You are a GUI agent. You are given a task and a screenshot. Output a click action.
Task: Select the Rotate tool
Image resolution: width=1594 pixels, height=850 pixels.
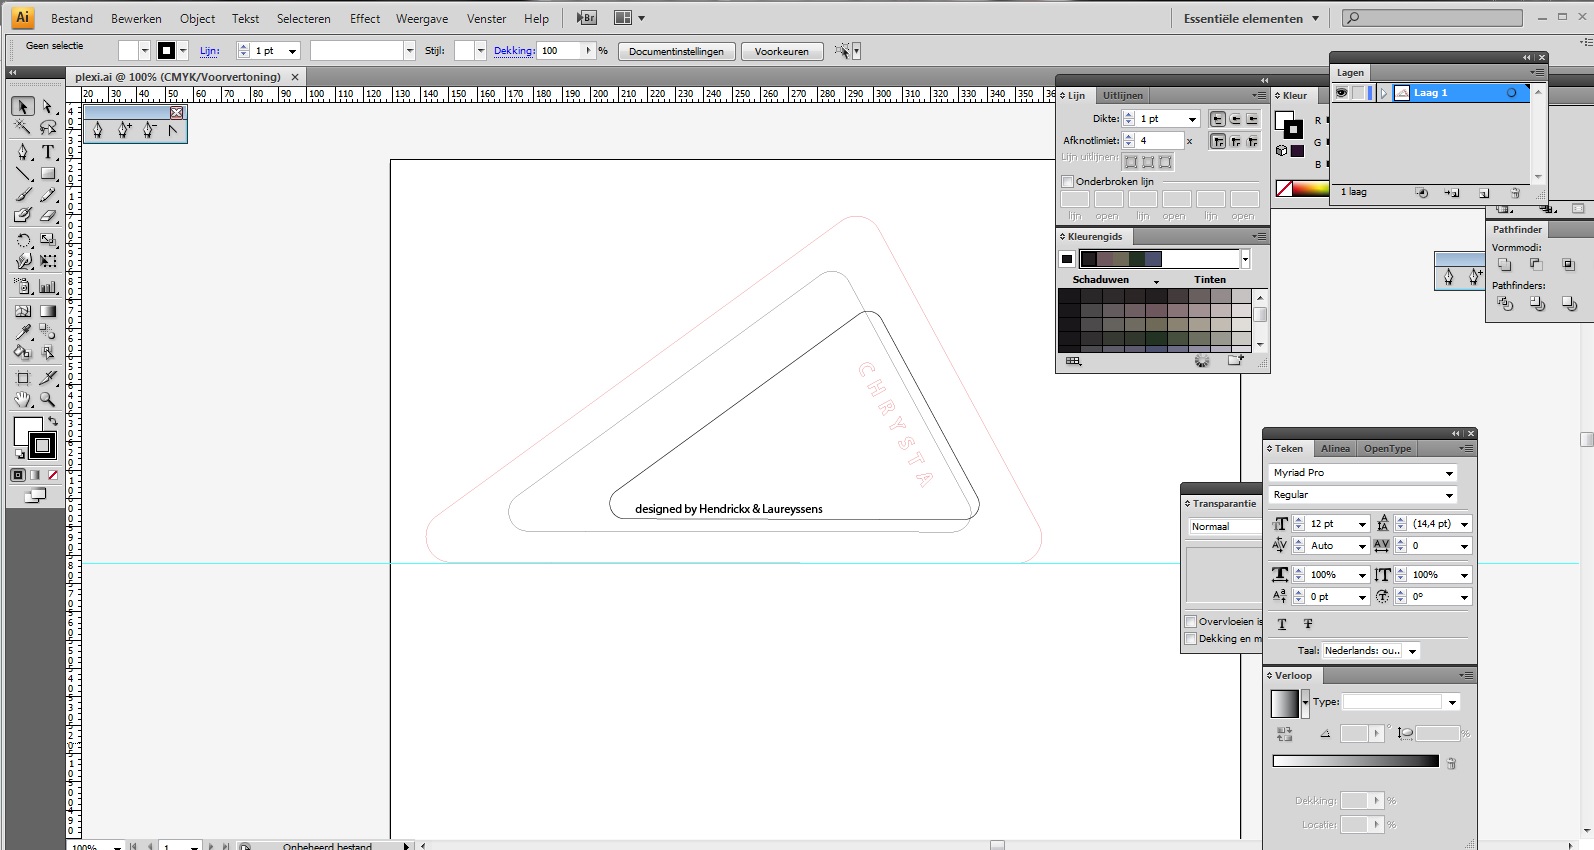point(23,240)
